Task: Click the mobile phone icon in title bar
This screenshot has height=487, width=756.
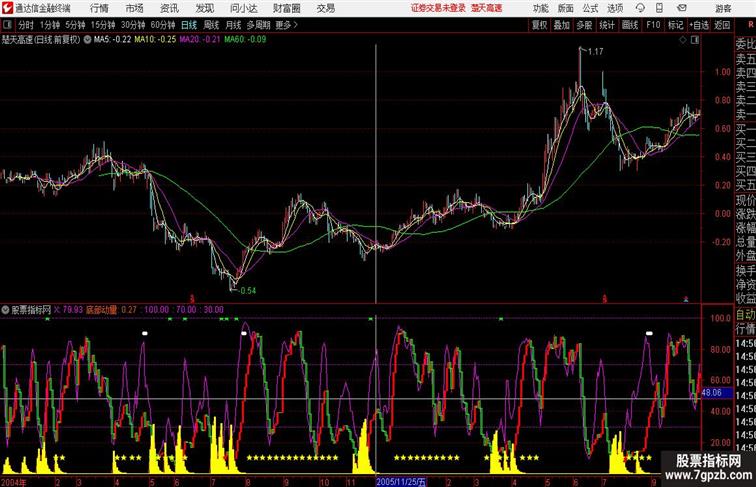Action: click(659, 8)
